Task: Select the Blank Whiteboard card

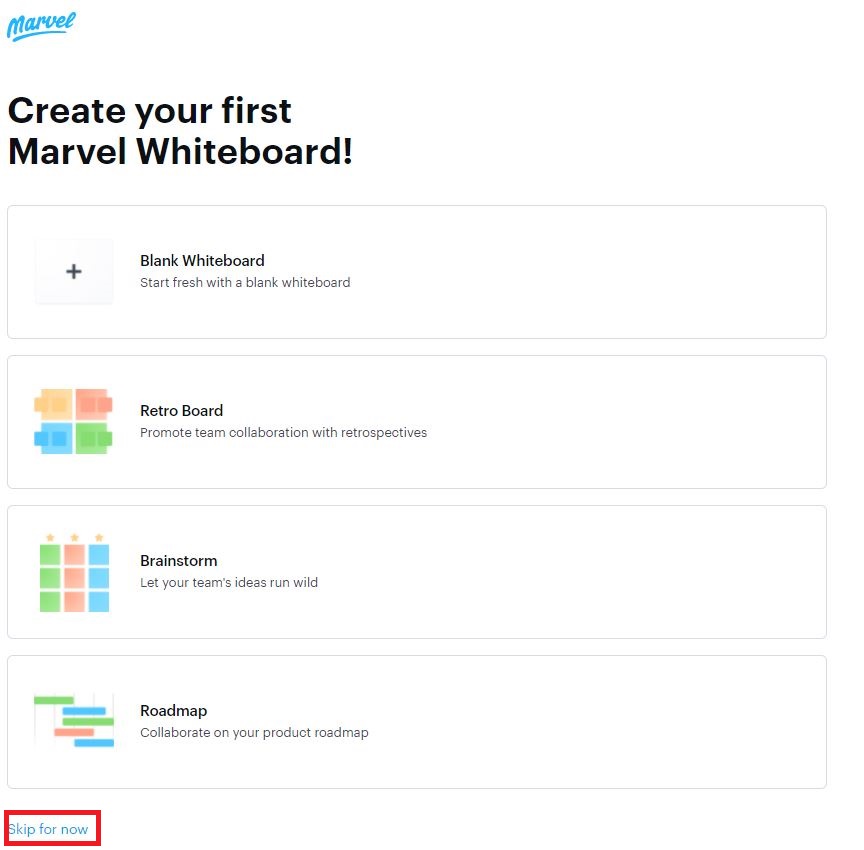Action: click(416, 271)
